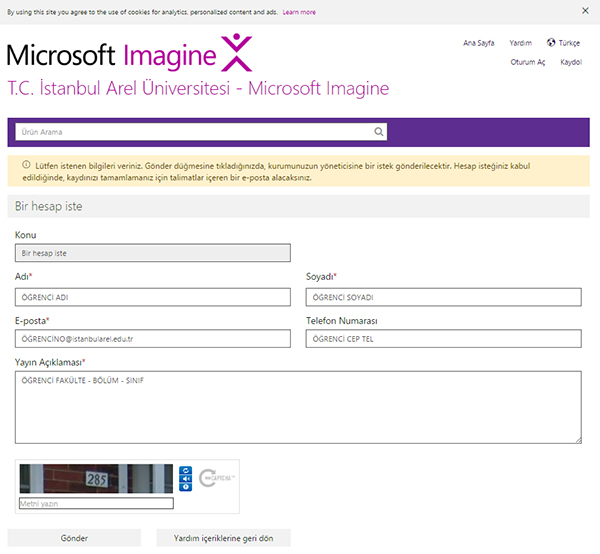Image resolution: width=600 pixels, height=554 pixels.
Task: Click the search magnifier icon
Action: tap(378, 132)
